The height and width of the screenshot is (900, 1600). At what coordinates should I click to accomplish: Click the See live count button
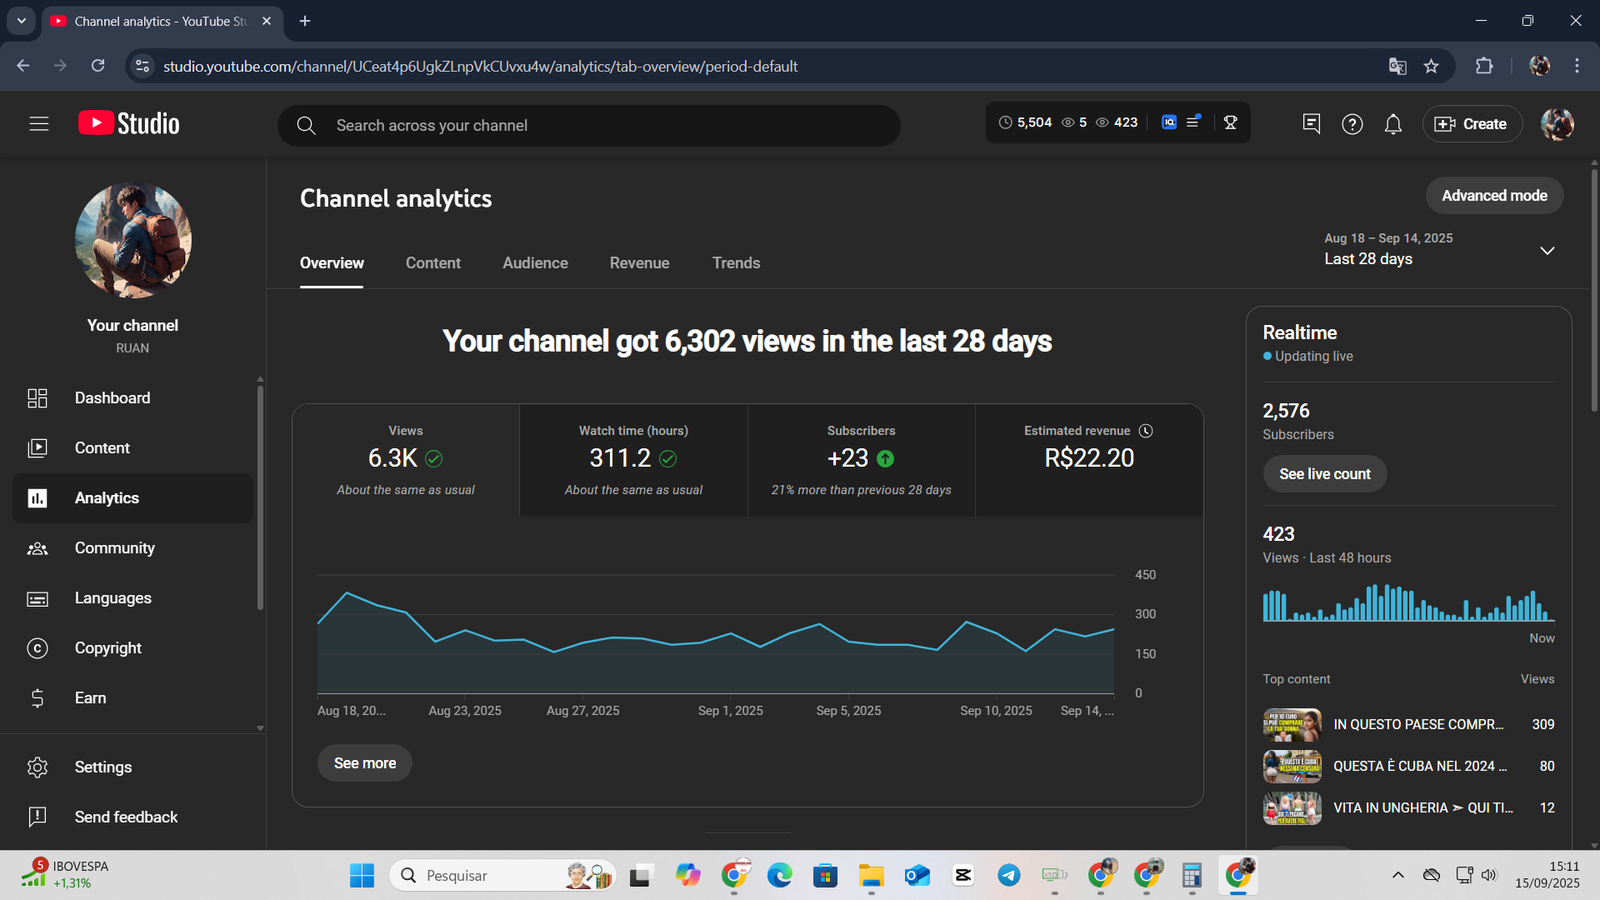pos(1325,474)
